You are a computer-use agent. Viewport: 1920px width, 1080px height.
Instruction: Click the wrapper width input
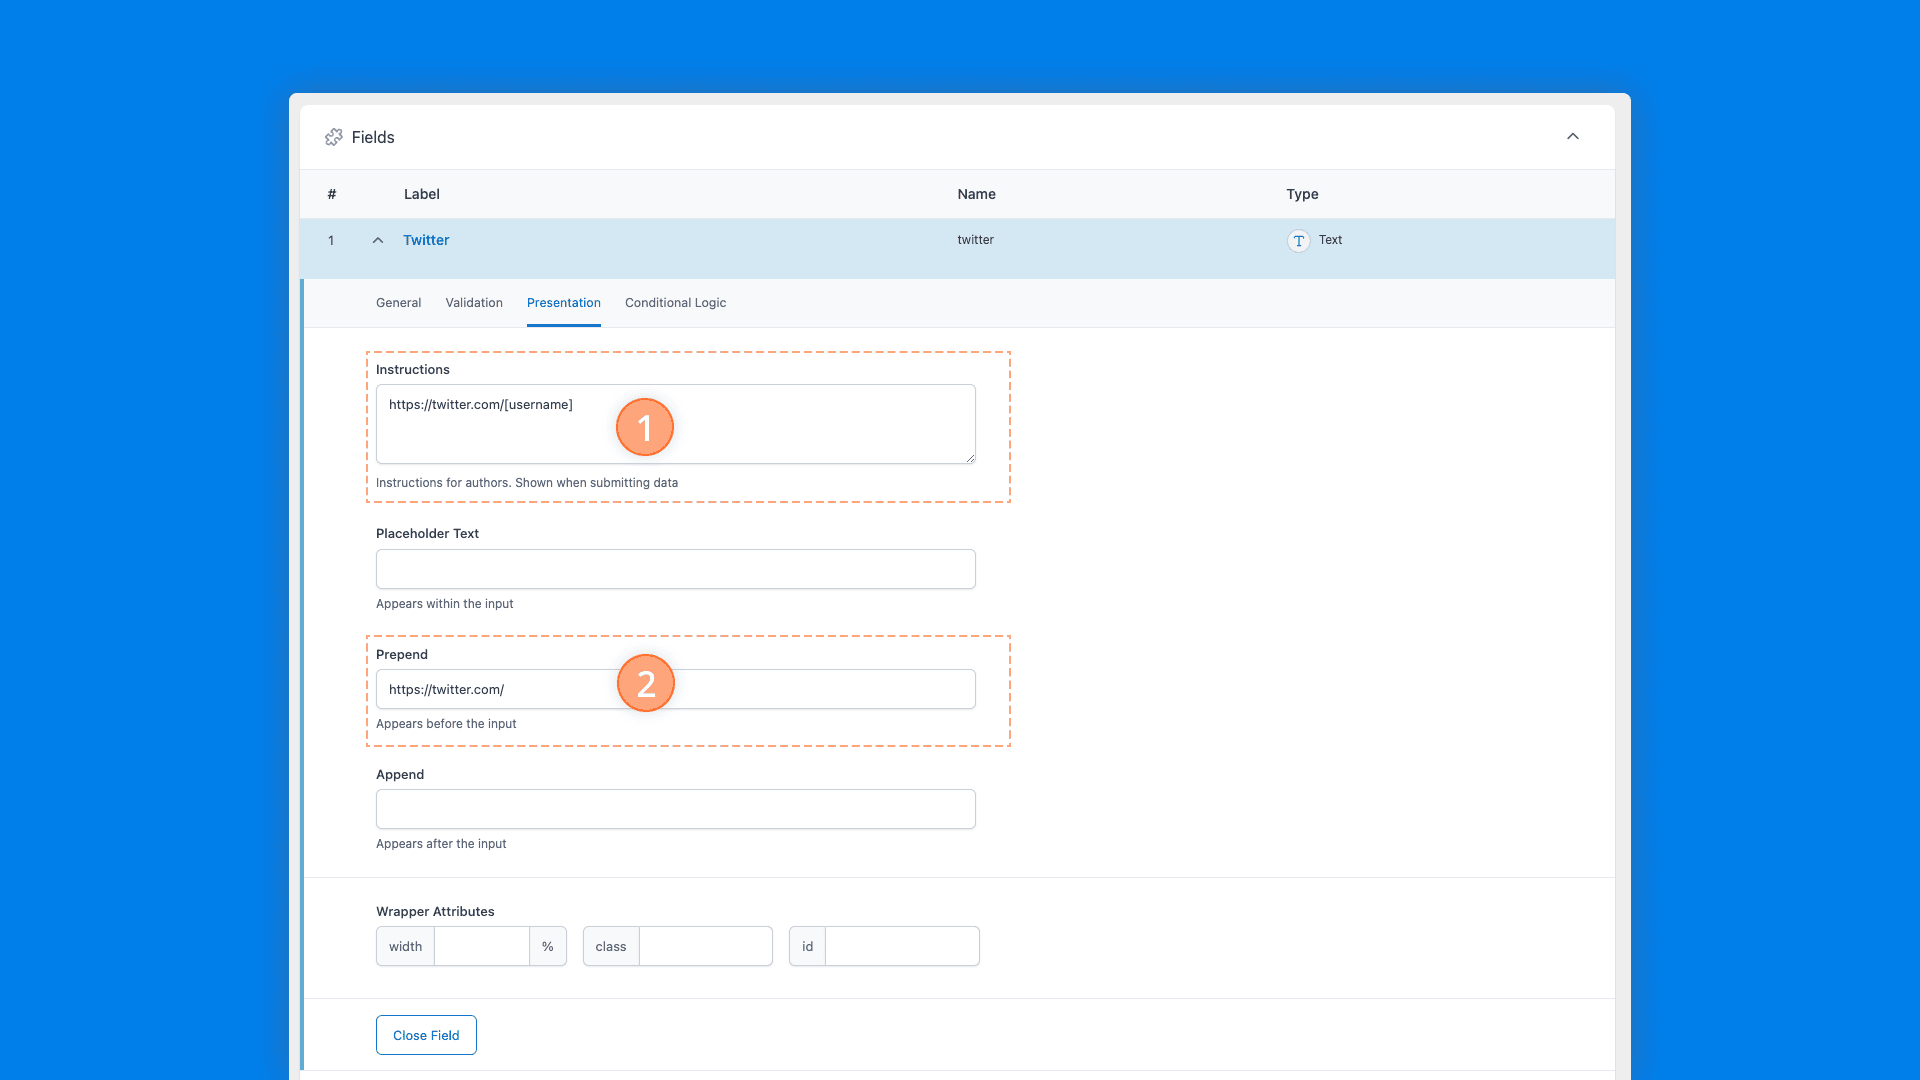(x=481, y=946)
